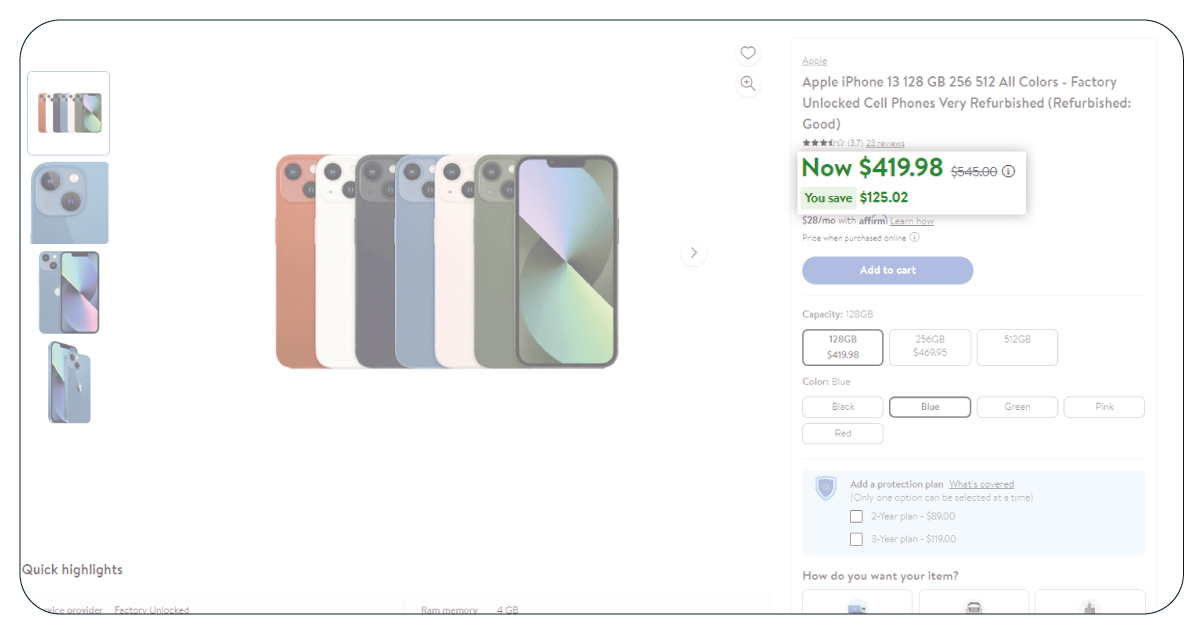Click info icon beside $545.00 price
The image size is (1203, 634).
click(x=1008, y=171)
